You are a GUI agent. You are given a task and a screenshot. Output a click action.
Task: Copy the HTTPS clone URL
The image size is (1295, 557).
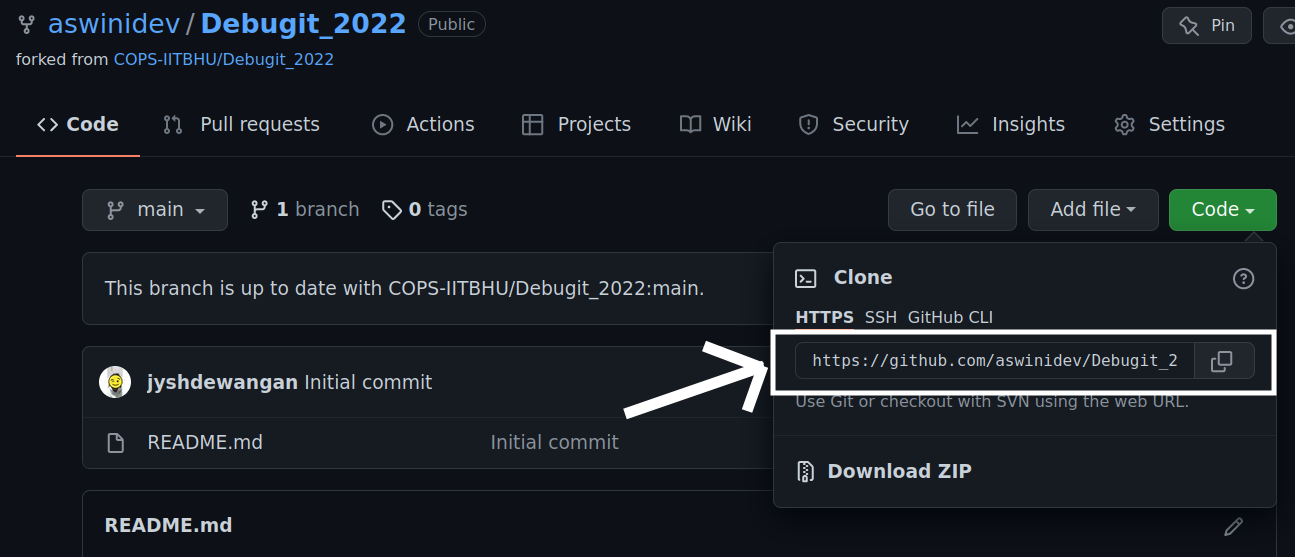coord(1221,361)
